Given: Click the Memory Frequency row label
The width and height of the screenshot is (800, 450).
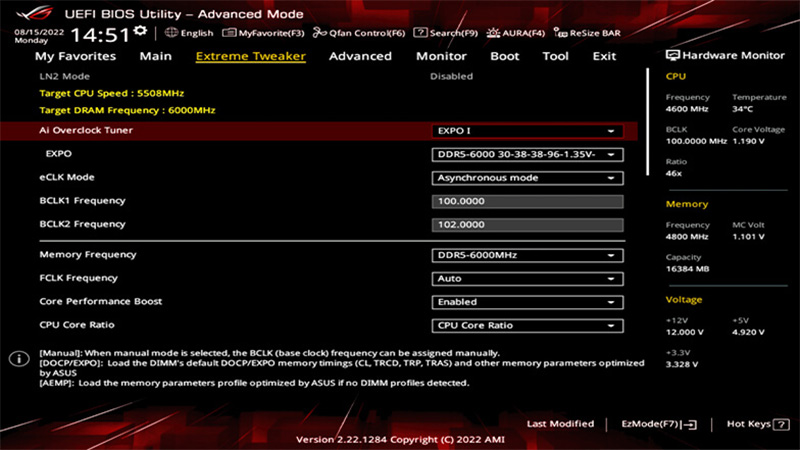Looking at the screenshot, I should 88,255.
